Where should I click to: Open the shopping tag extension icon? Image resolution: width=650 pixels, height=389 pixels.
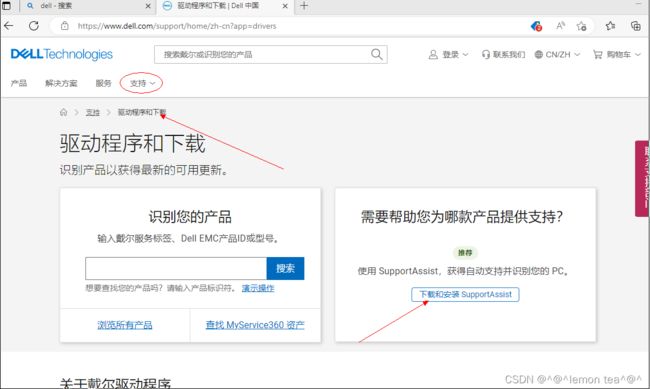pyautogui.click(x=536, y=26)
